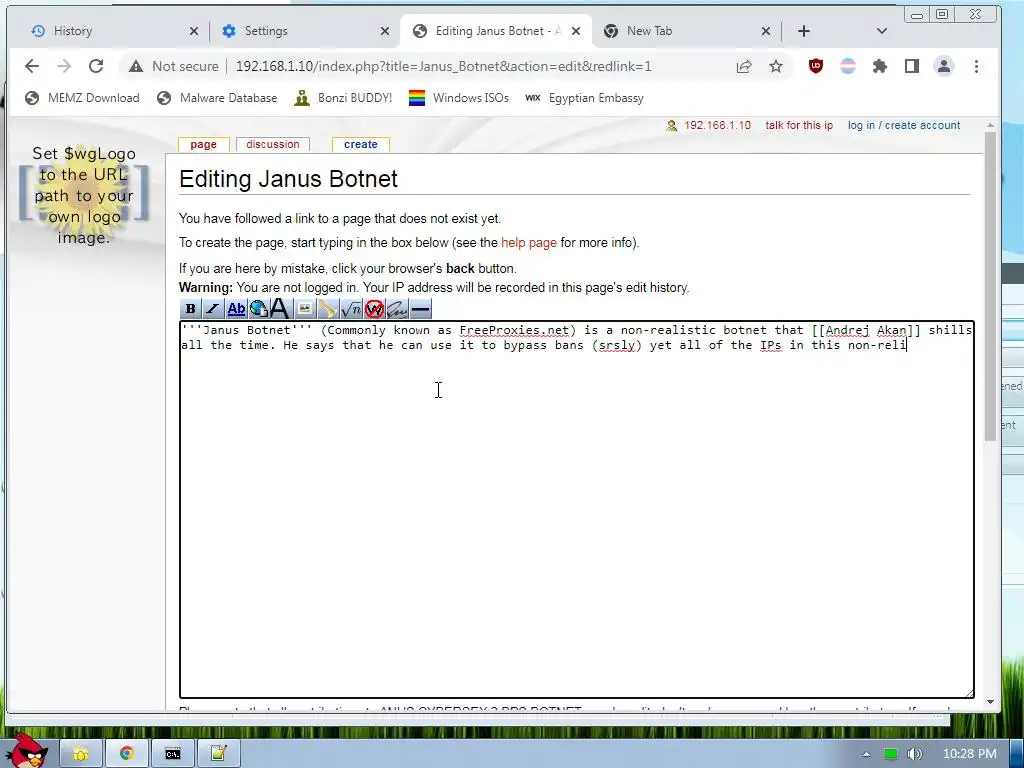
Task: Open the MEMZ Download bookmark
Action: [x=82, y=98]
